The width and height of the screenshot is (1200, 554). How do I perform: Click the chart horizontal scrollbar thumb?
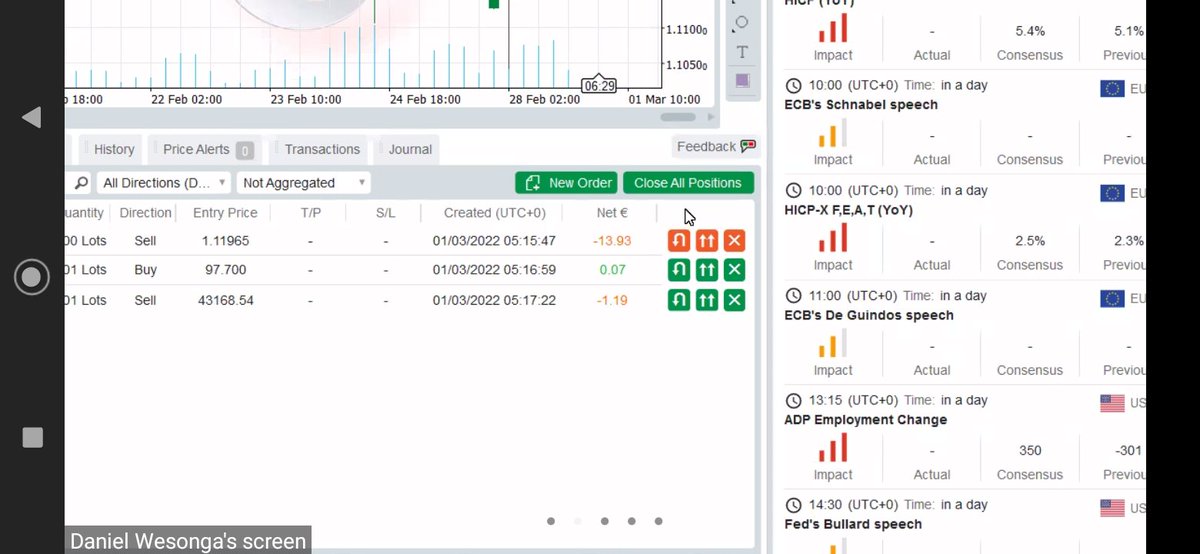(678, 117)
